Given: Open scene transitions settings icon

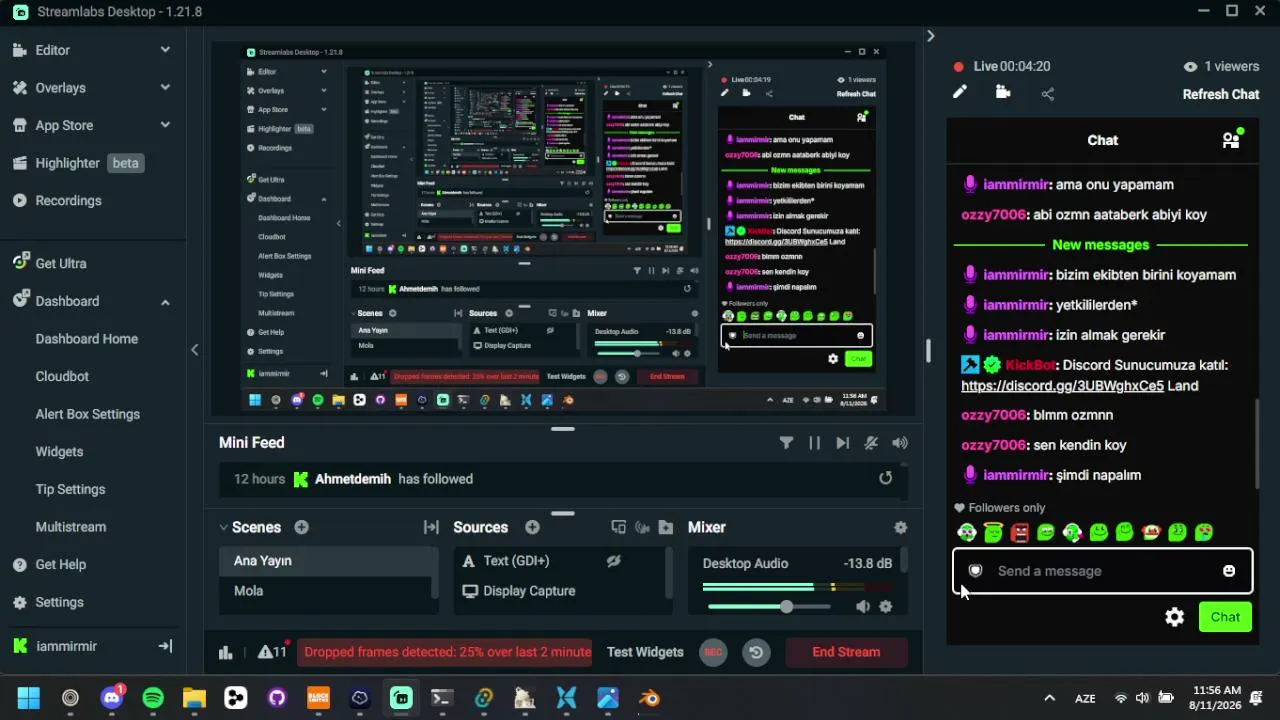Looking at the screenshot, I should [x=431, y=527].
